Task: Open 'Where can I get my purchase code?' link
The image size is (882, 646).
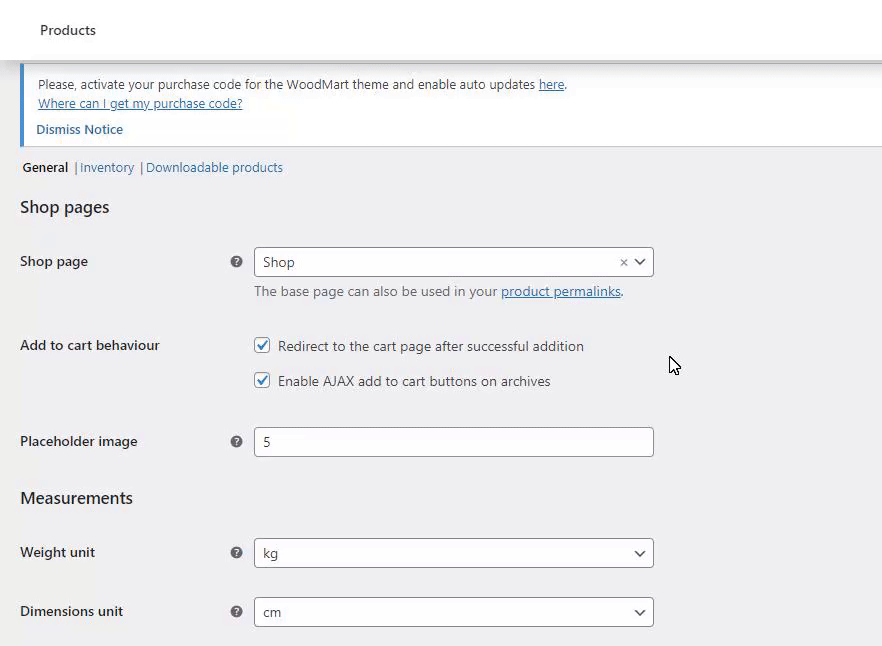Action: click(x=140, y=104)
